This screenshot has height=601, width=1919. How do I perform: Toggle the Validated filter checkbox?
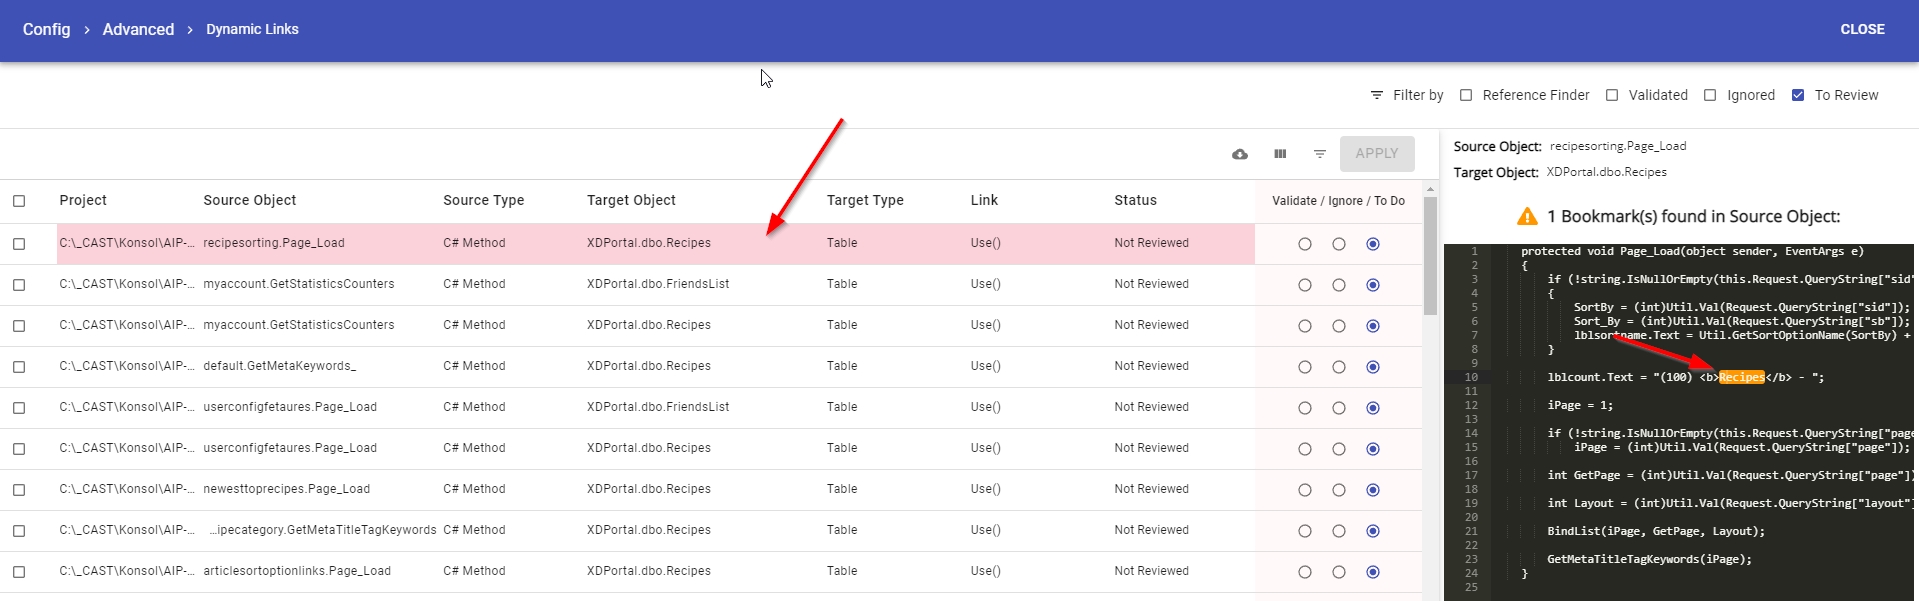click(1612, 95)
